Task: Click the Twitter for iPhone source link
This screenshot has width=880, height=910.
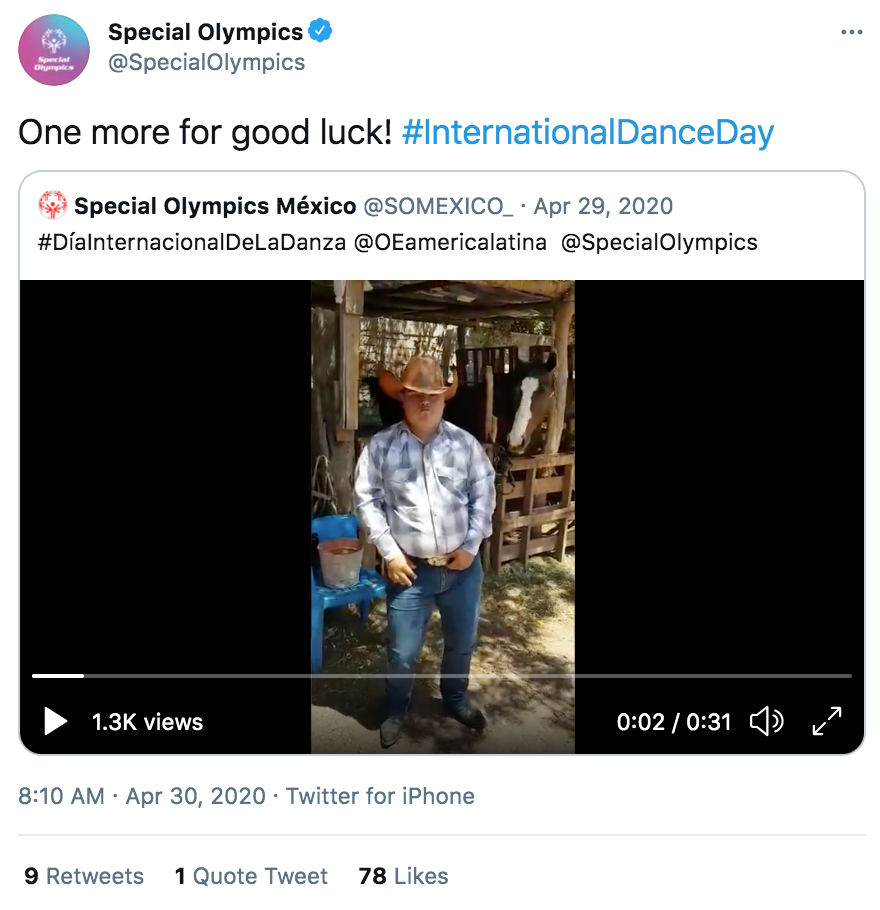Action: [380, 796]
